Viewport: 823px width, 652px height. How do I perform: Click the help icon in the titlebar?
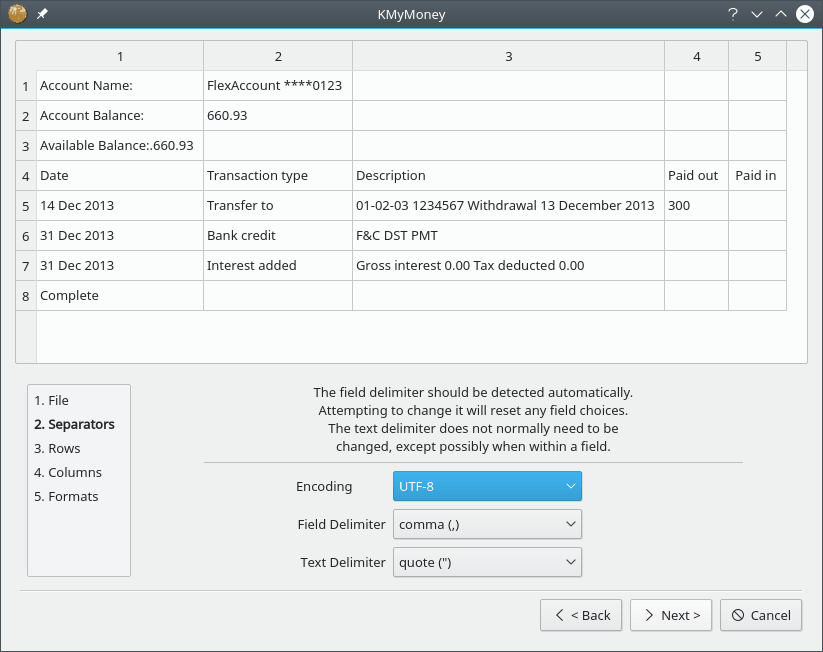[731, 14]
